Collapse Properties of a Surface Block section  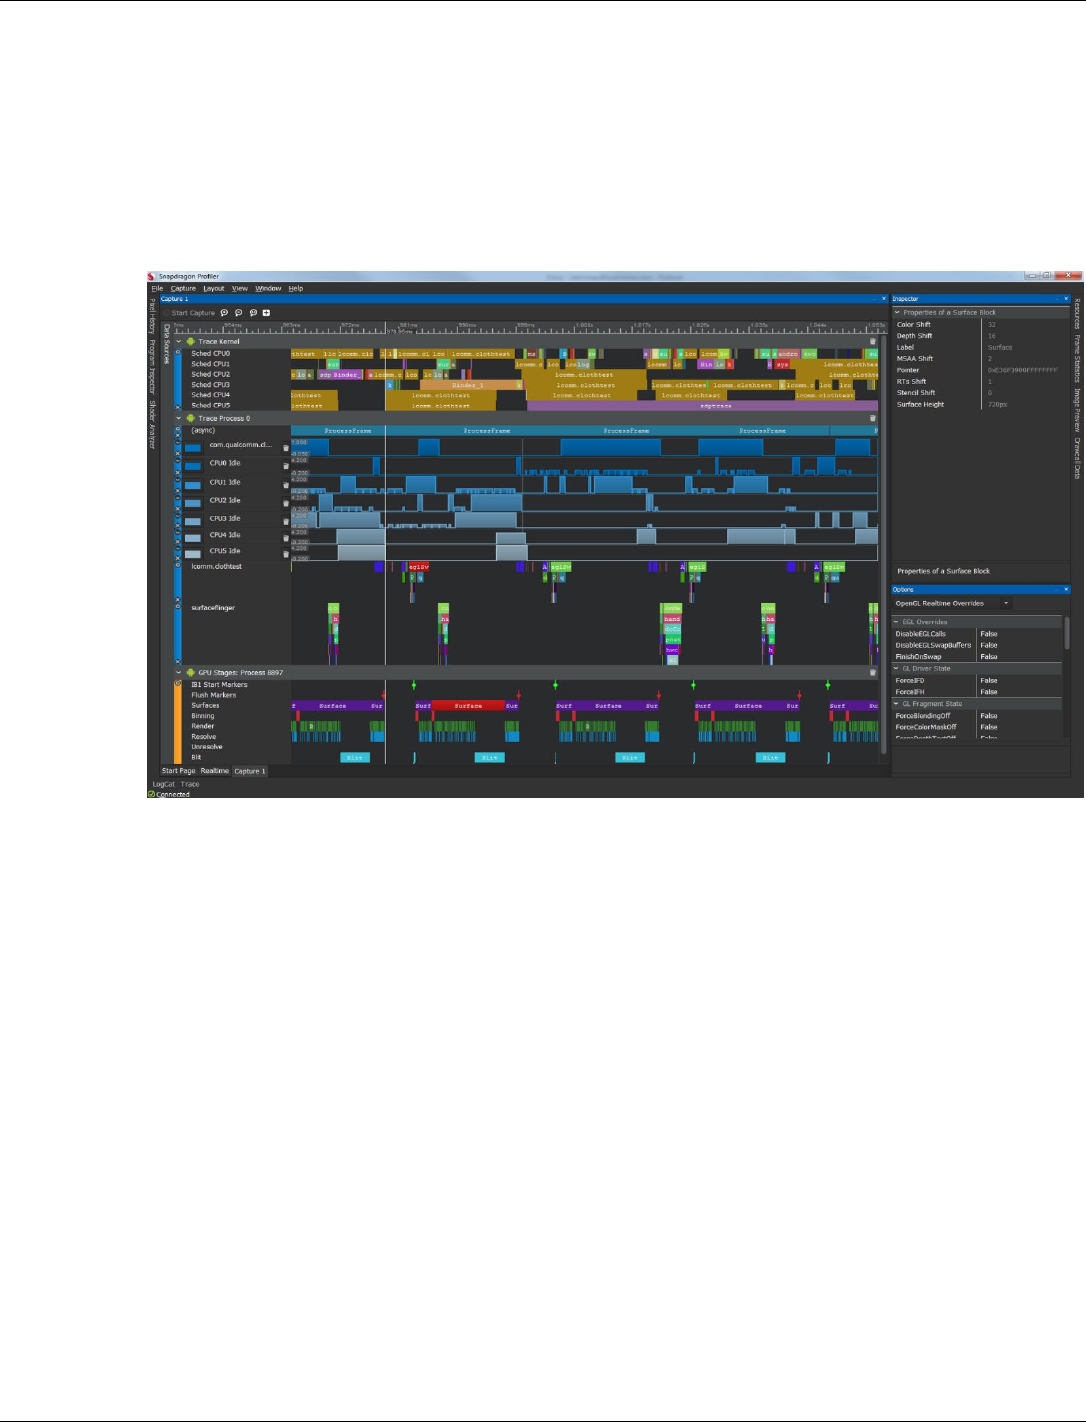click(898, 313)
